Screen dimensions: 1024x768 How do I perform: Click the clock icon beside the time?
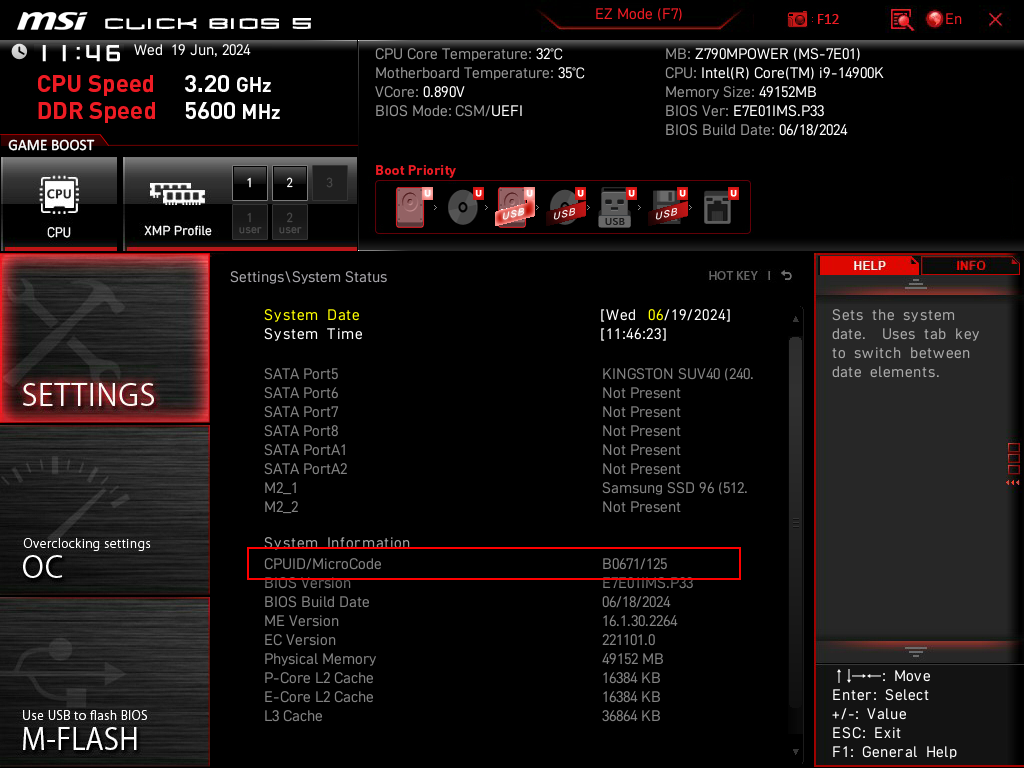click(x=20, y=51)
